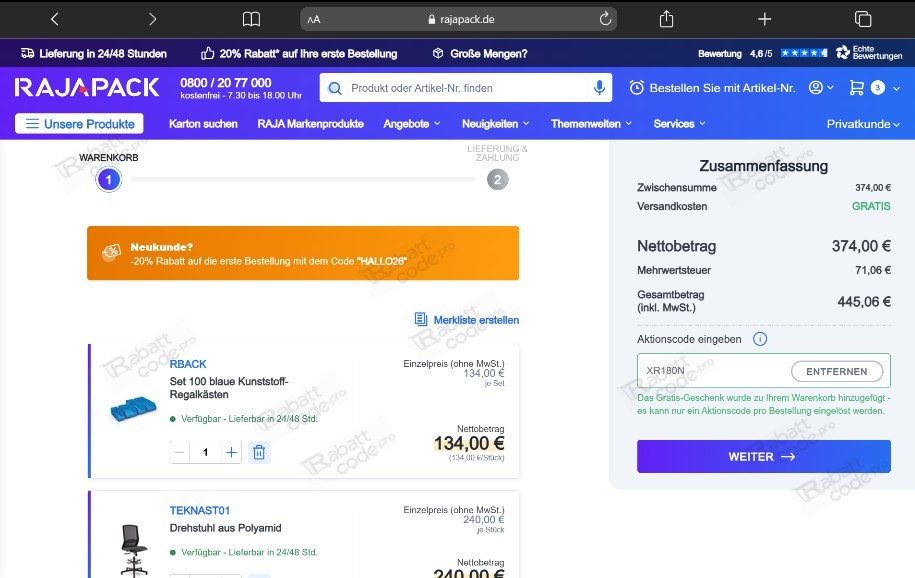The image size is (915, 578).
Task: Click the shopping cart icon
Action: point(856,88)
